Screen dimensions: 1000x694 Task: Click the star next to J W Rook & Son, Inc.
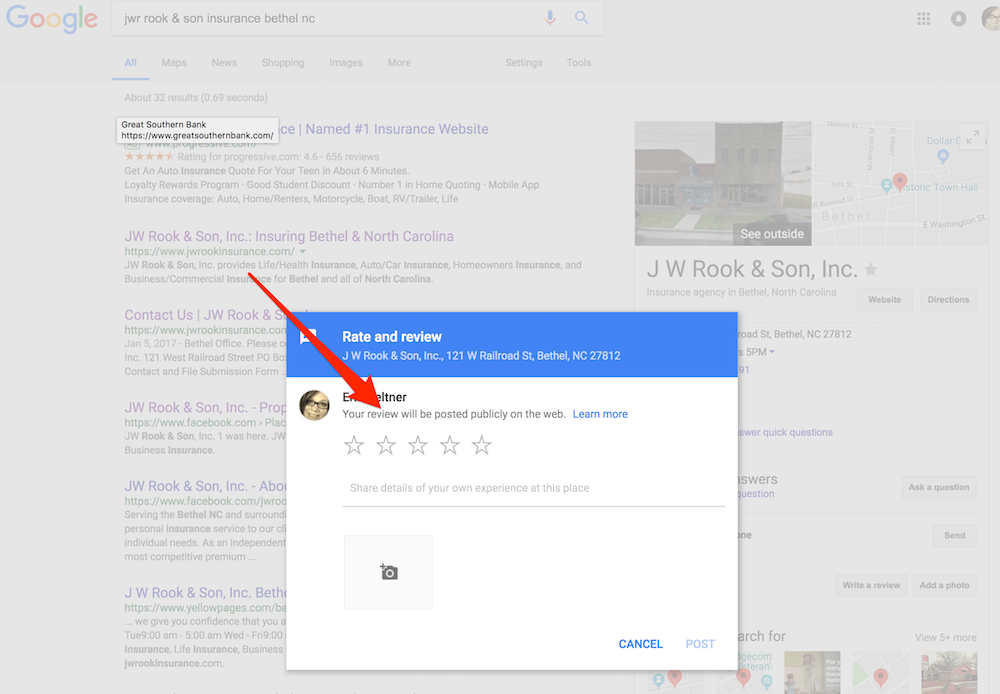(871, 270)
